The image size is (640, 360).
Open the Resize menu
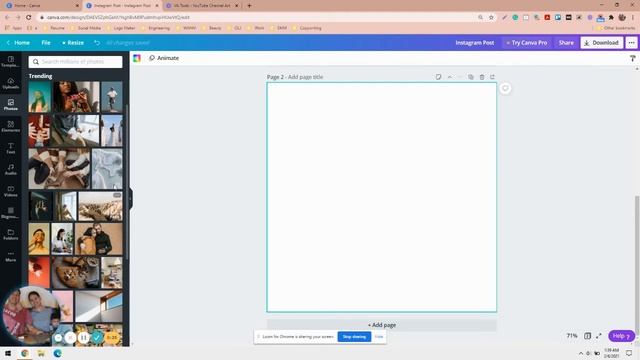73,42
